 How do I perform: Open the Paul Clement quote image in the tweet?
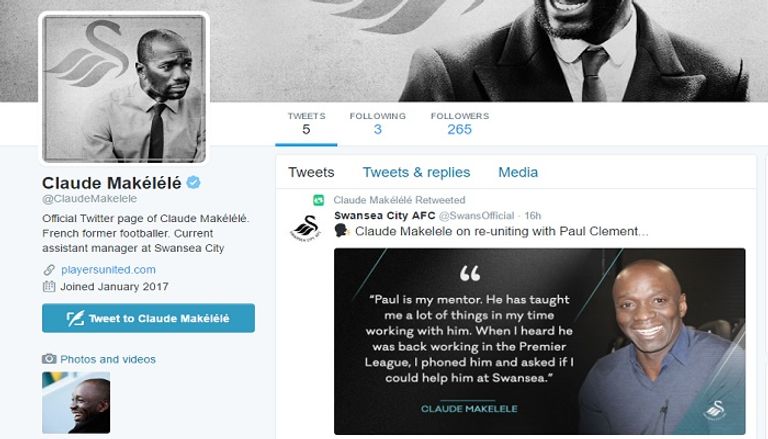coord(539,341)
